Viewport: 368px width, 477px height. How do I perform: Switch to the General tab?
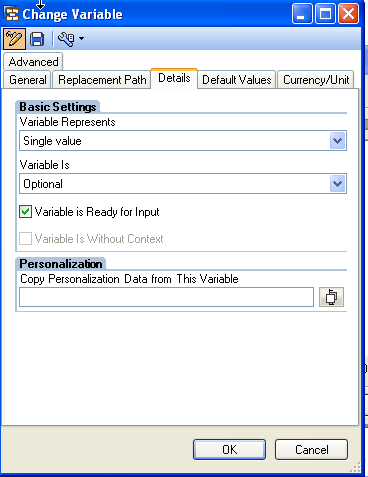(x=28, y=80)
